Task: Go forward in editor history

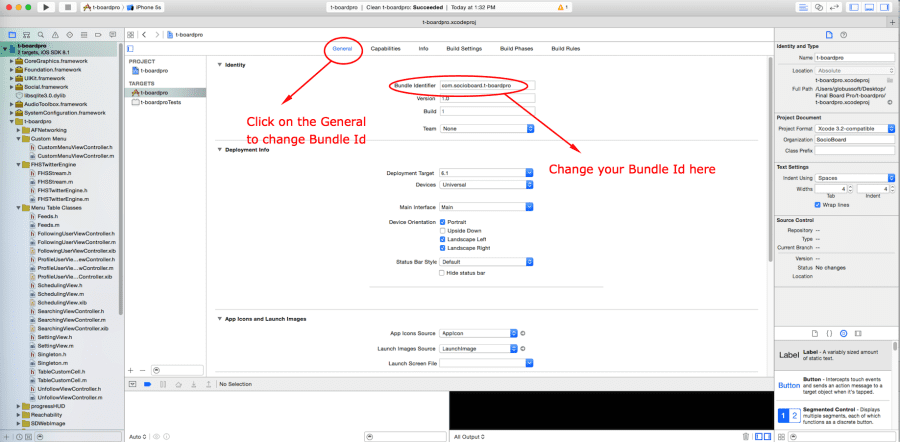Action: [157, 34]
